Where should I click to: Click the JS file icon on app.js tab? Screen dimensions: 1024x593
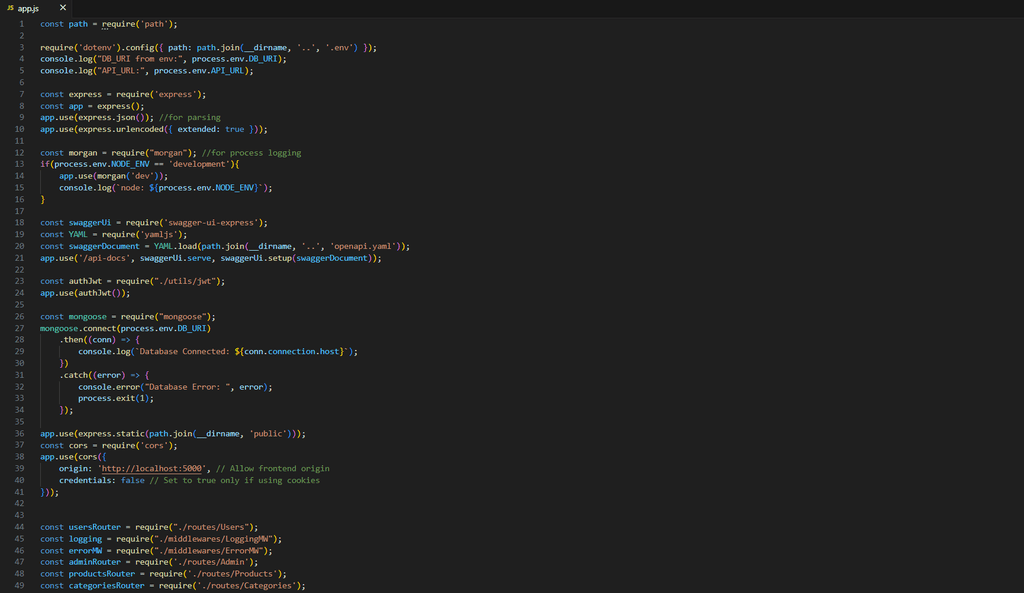click(x=10, y=7)
